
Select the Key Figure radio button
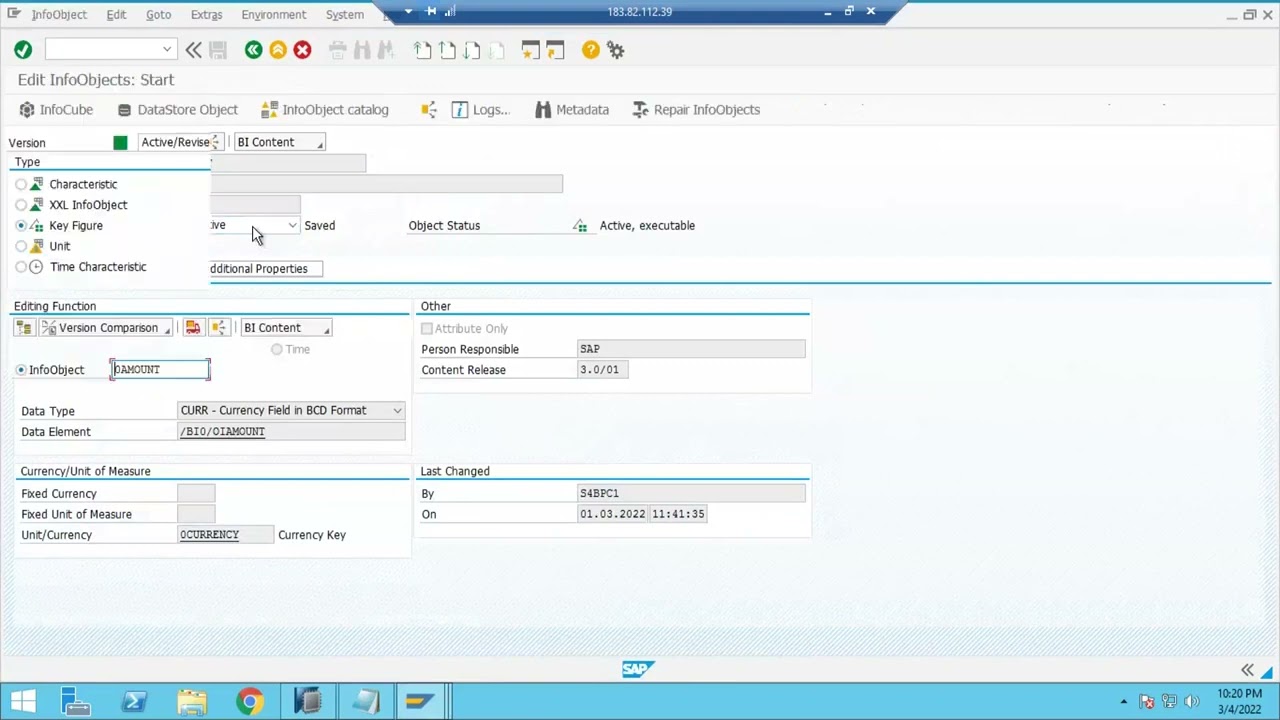[21, 226]
